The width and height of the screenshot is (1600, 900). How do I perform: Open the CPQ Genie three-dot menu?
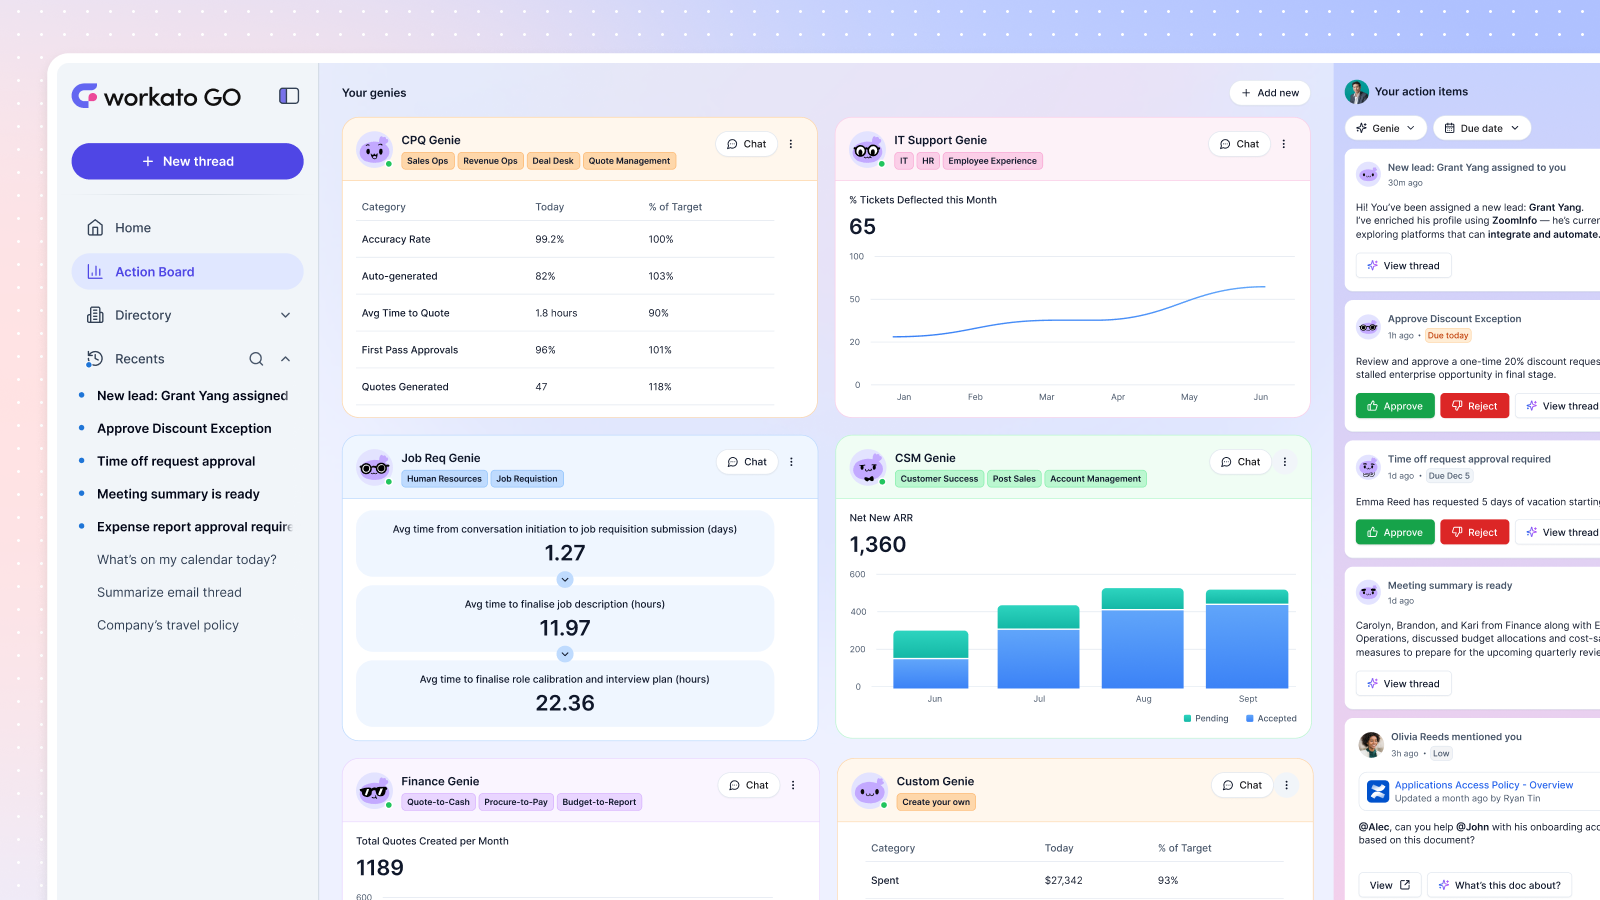click(791, 144)
